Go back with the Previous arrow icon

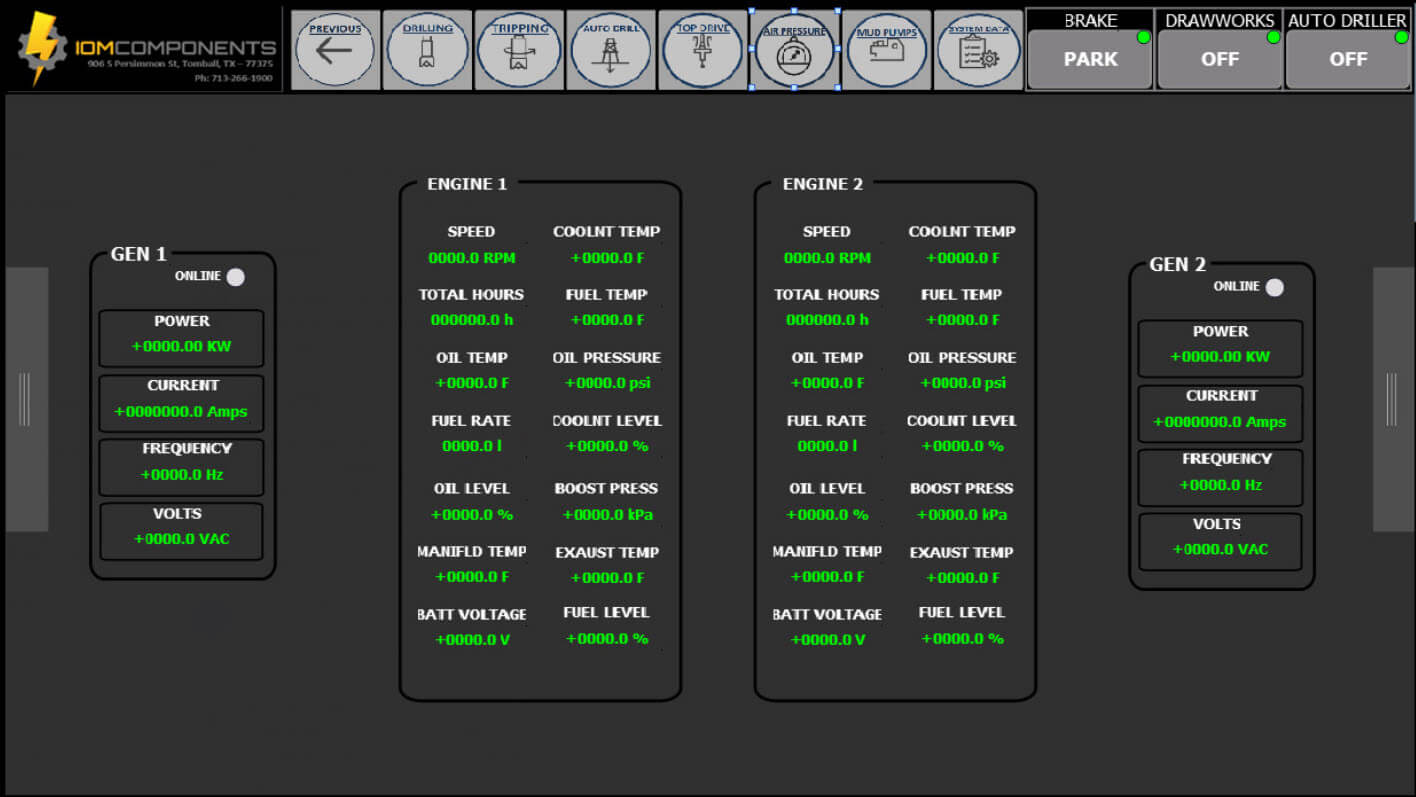coord(335,50)
